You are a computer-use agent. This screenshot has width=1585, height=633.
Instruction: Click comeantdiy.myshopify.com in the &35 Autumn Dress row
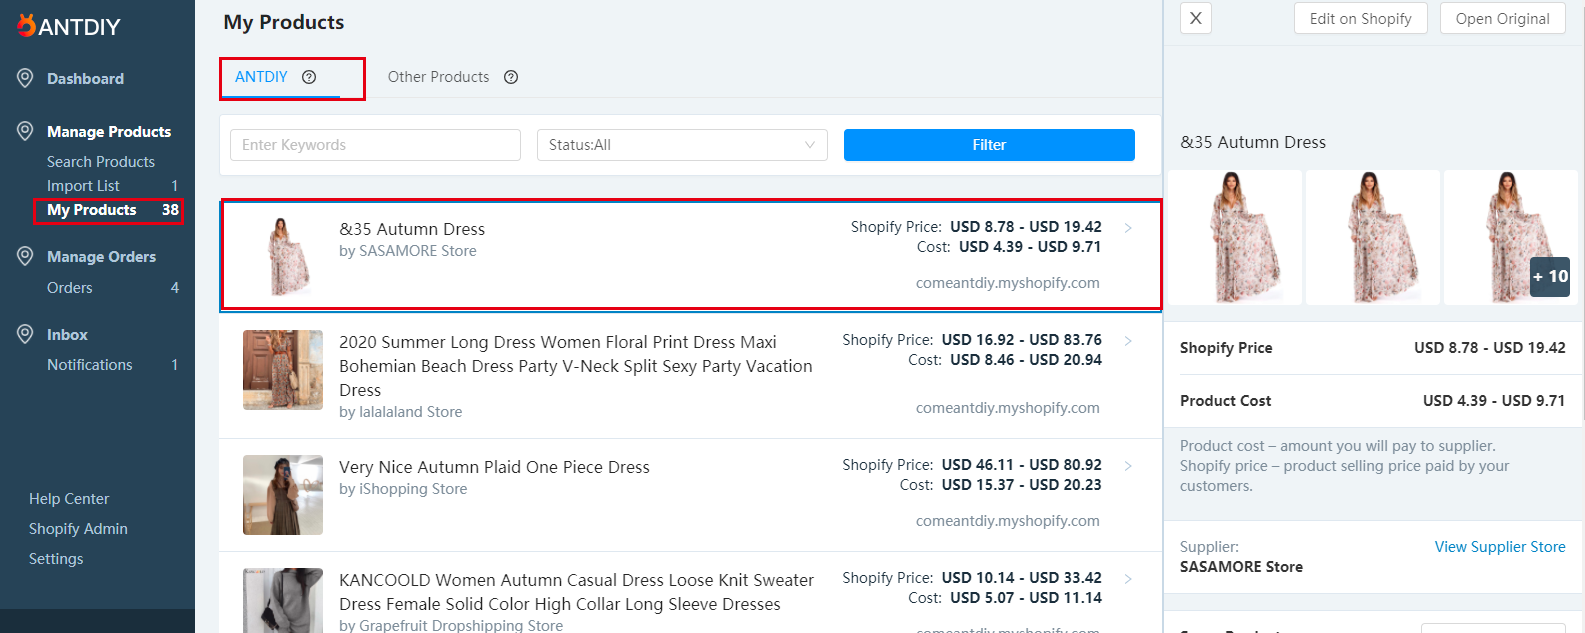[1008, 283]
